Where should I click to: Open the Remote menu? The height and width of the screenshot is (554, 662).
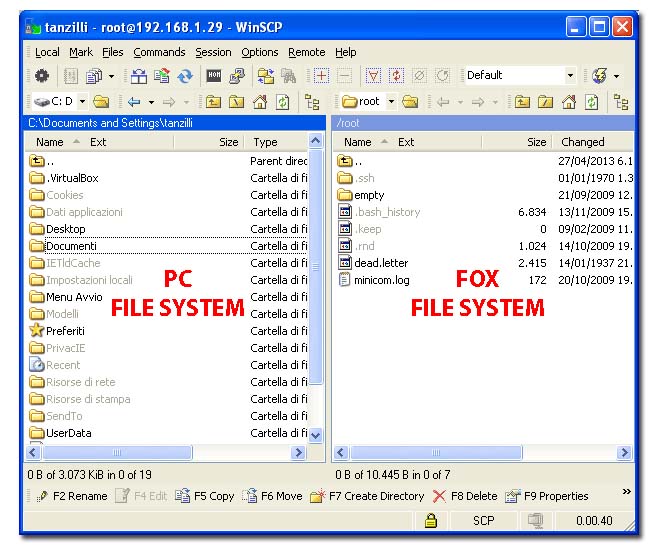click(x=307, y=52)
